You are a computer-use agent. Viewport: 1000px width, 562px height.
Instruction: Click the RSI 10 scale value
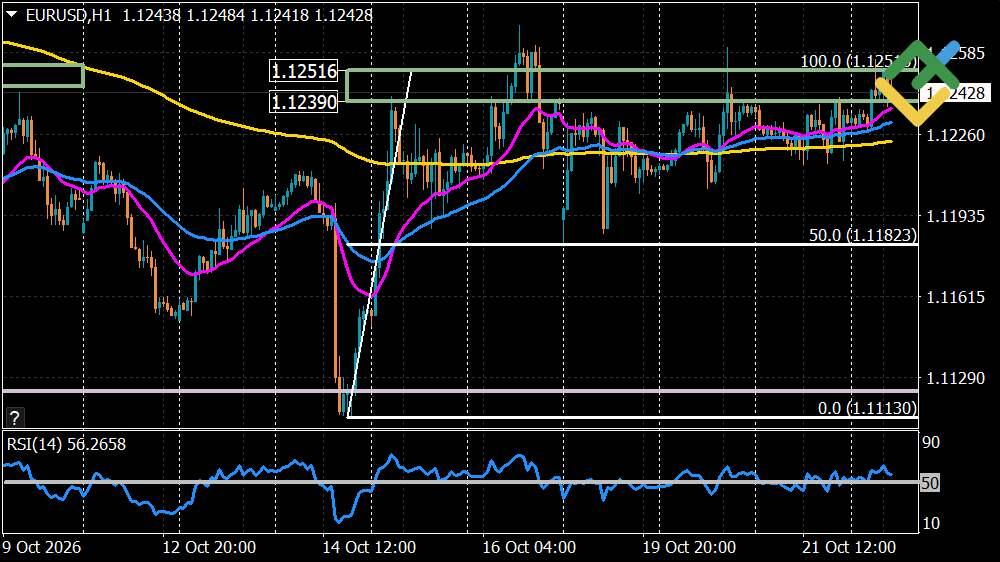[931, 523]
